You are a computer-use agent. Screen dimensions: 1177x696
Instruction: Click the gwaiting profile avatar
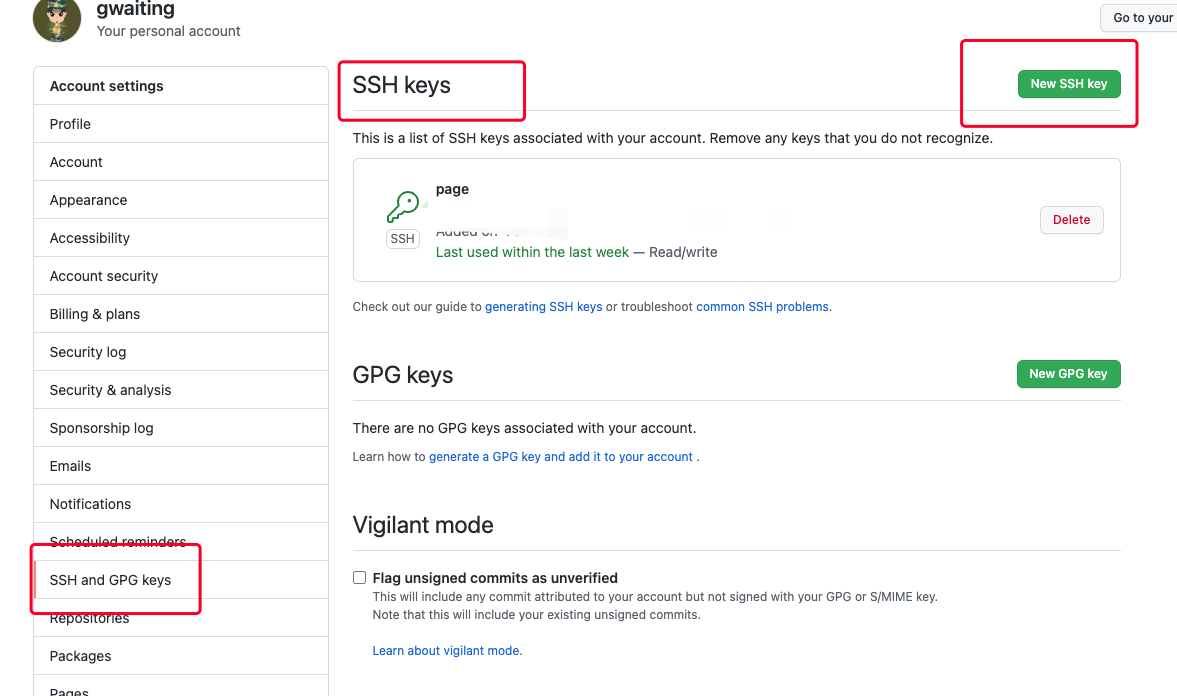coord(57,20)
